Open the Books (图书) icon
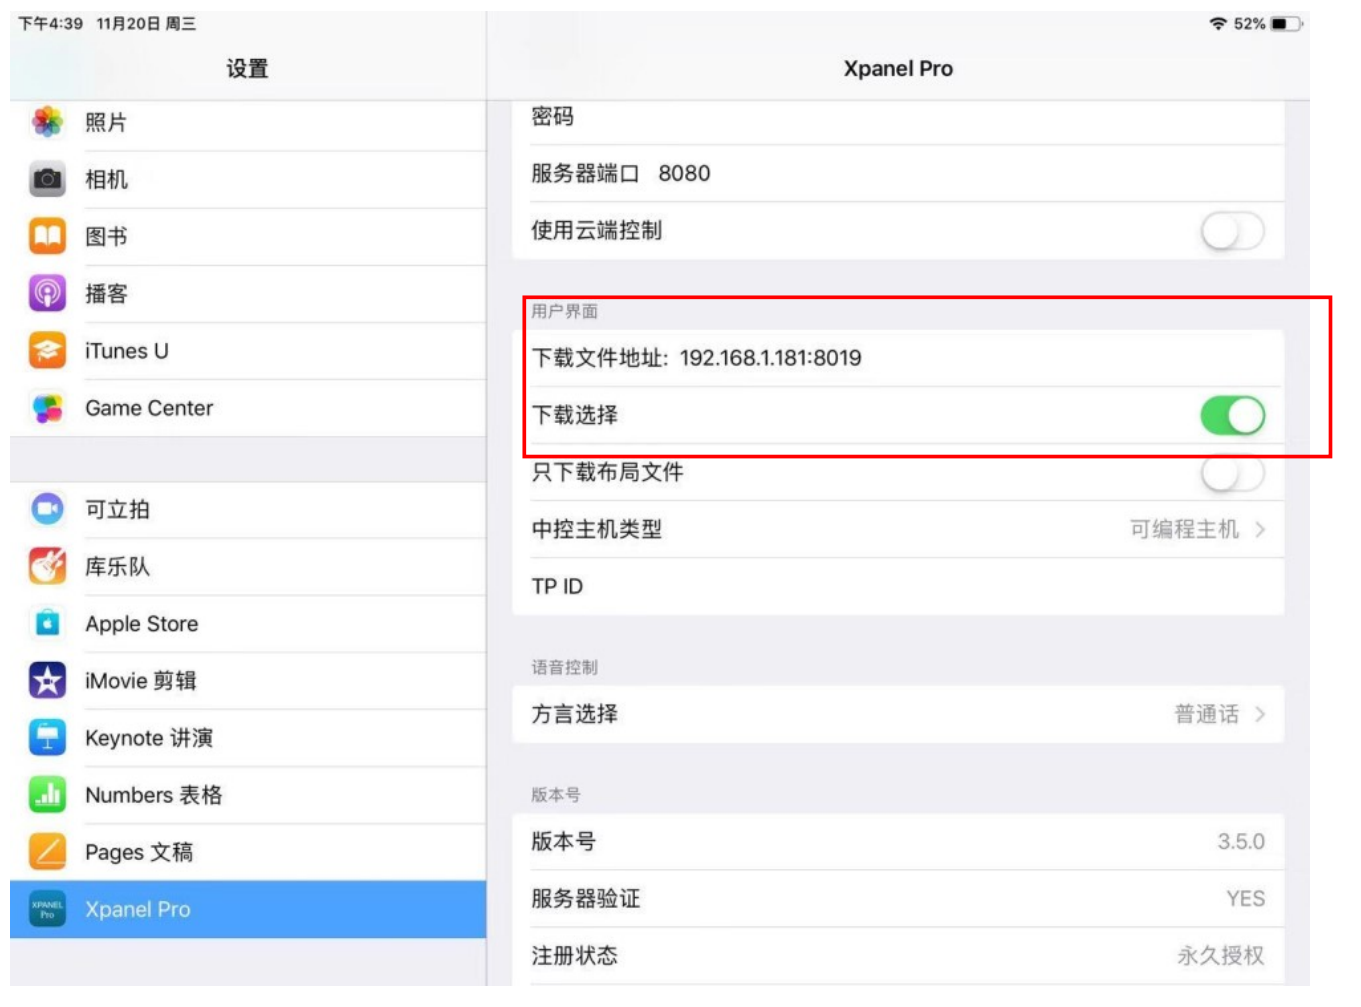The image size is (1361, 1007). pyautogui.click(x=47, y=236)
